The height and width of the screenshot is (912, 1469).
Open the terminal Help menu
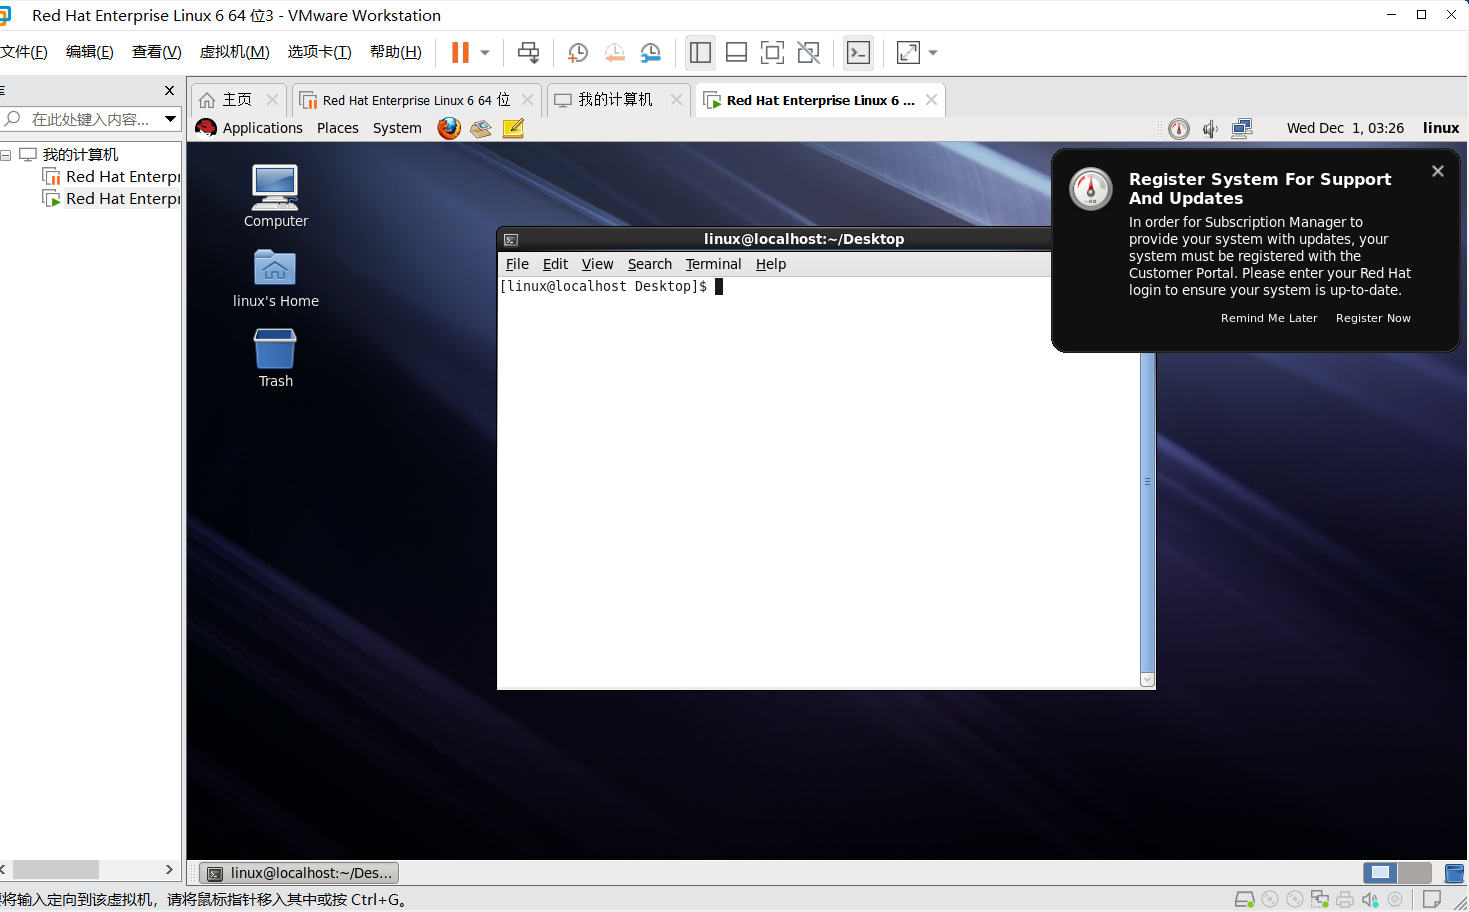pos(771,264)
